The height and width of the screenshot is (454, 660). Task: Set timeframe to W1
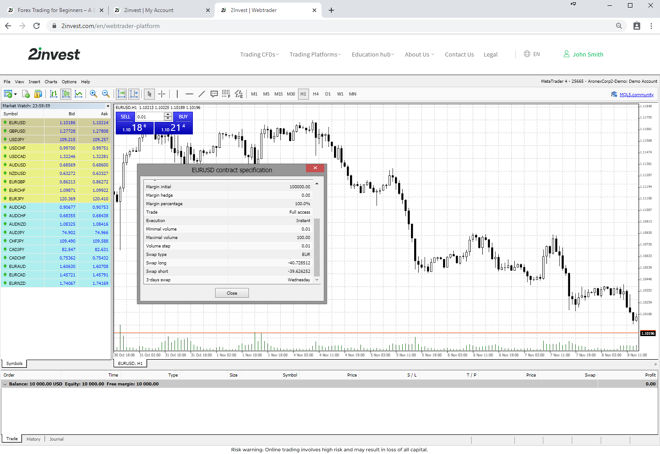point(340,94)
